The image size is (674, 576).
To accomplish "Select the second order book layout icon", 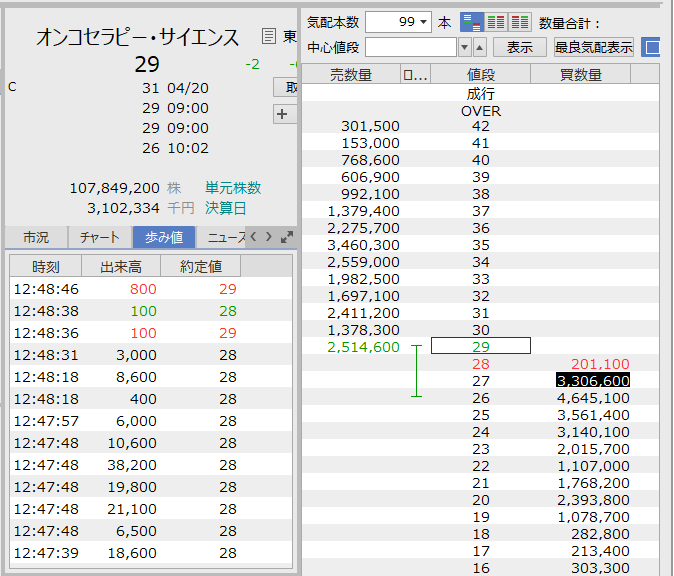I will (496, 22).
